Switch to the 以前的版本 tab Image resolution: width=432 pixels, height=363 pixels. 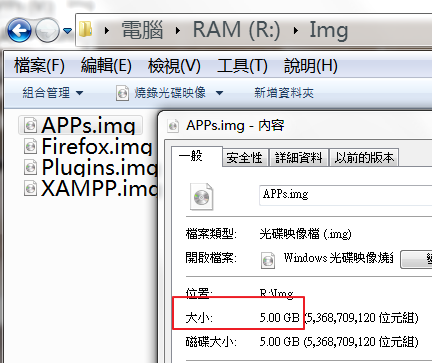364,158
